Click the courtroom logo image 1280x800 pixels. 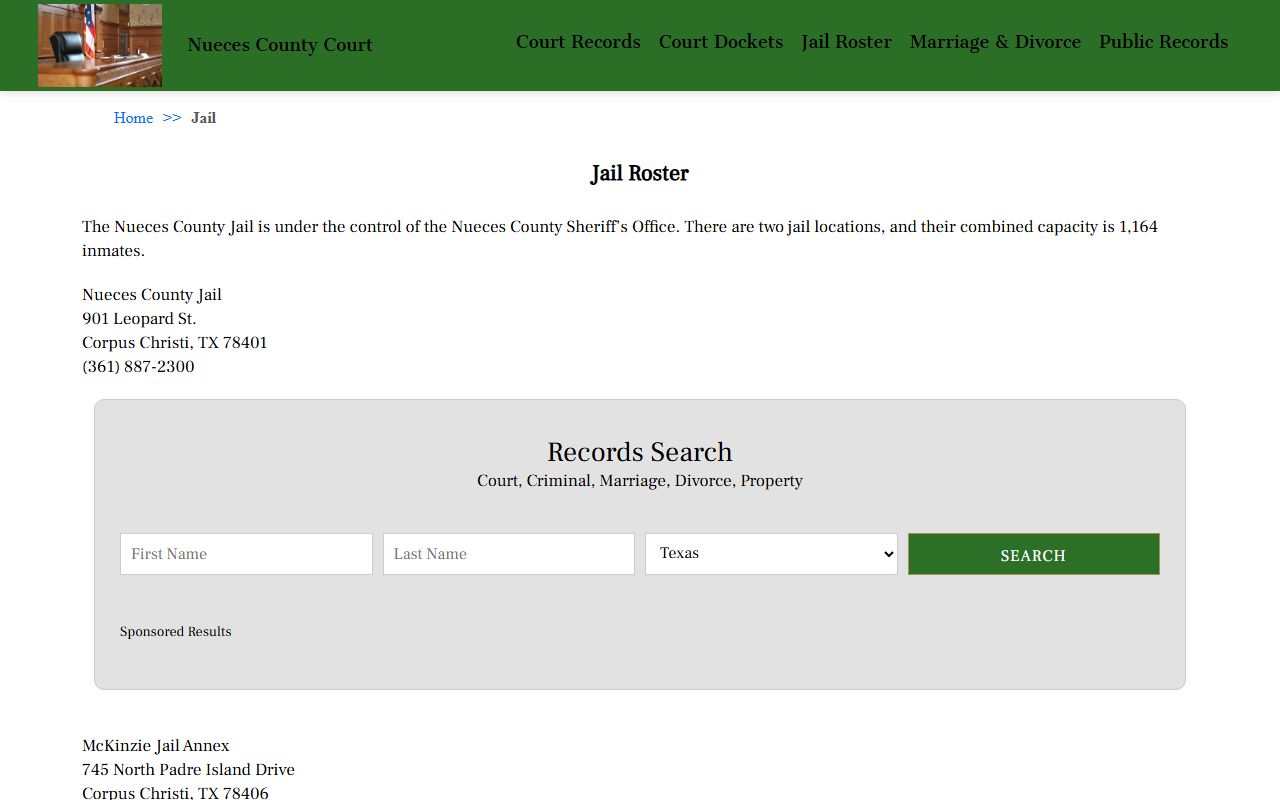click(100, 45)
